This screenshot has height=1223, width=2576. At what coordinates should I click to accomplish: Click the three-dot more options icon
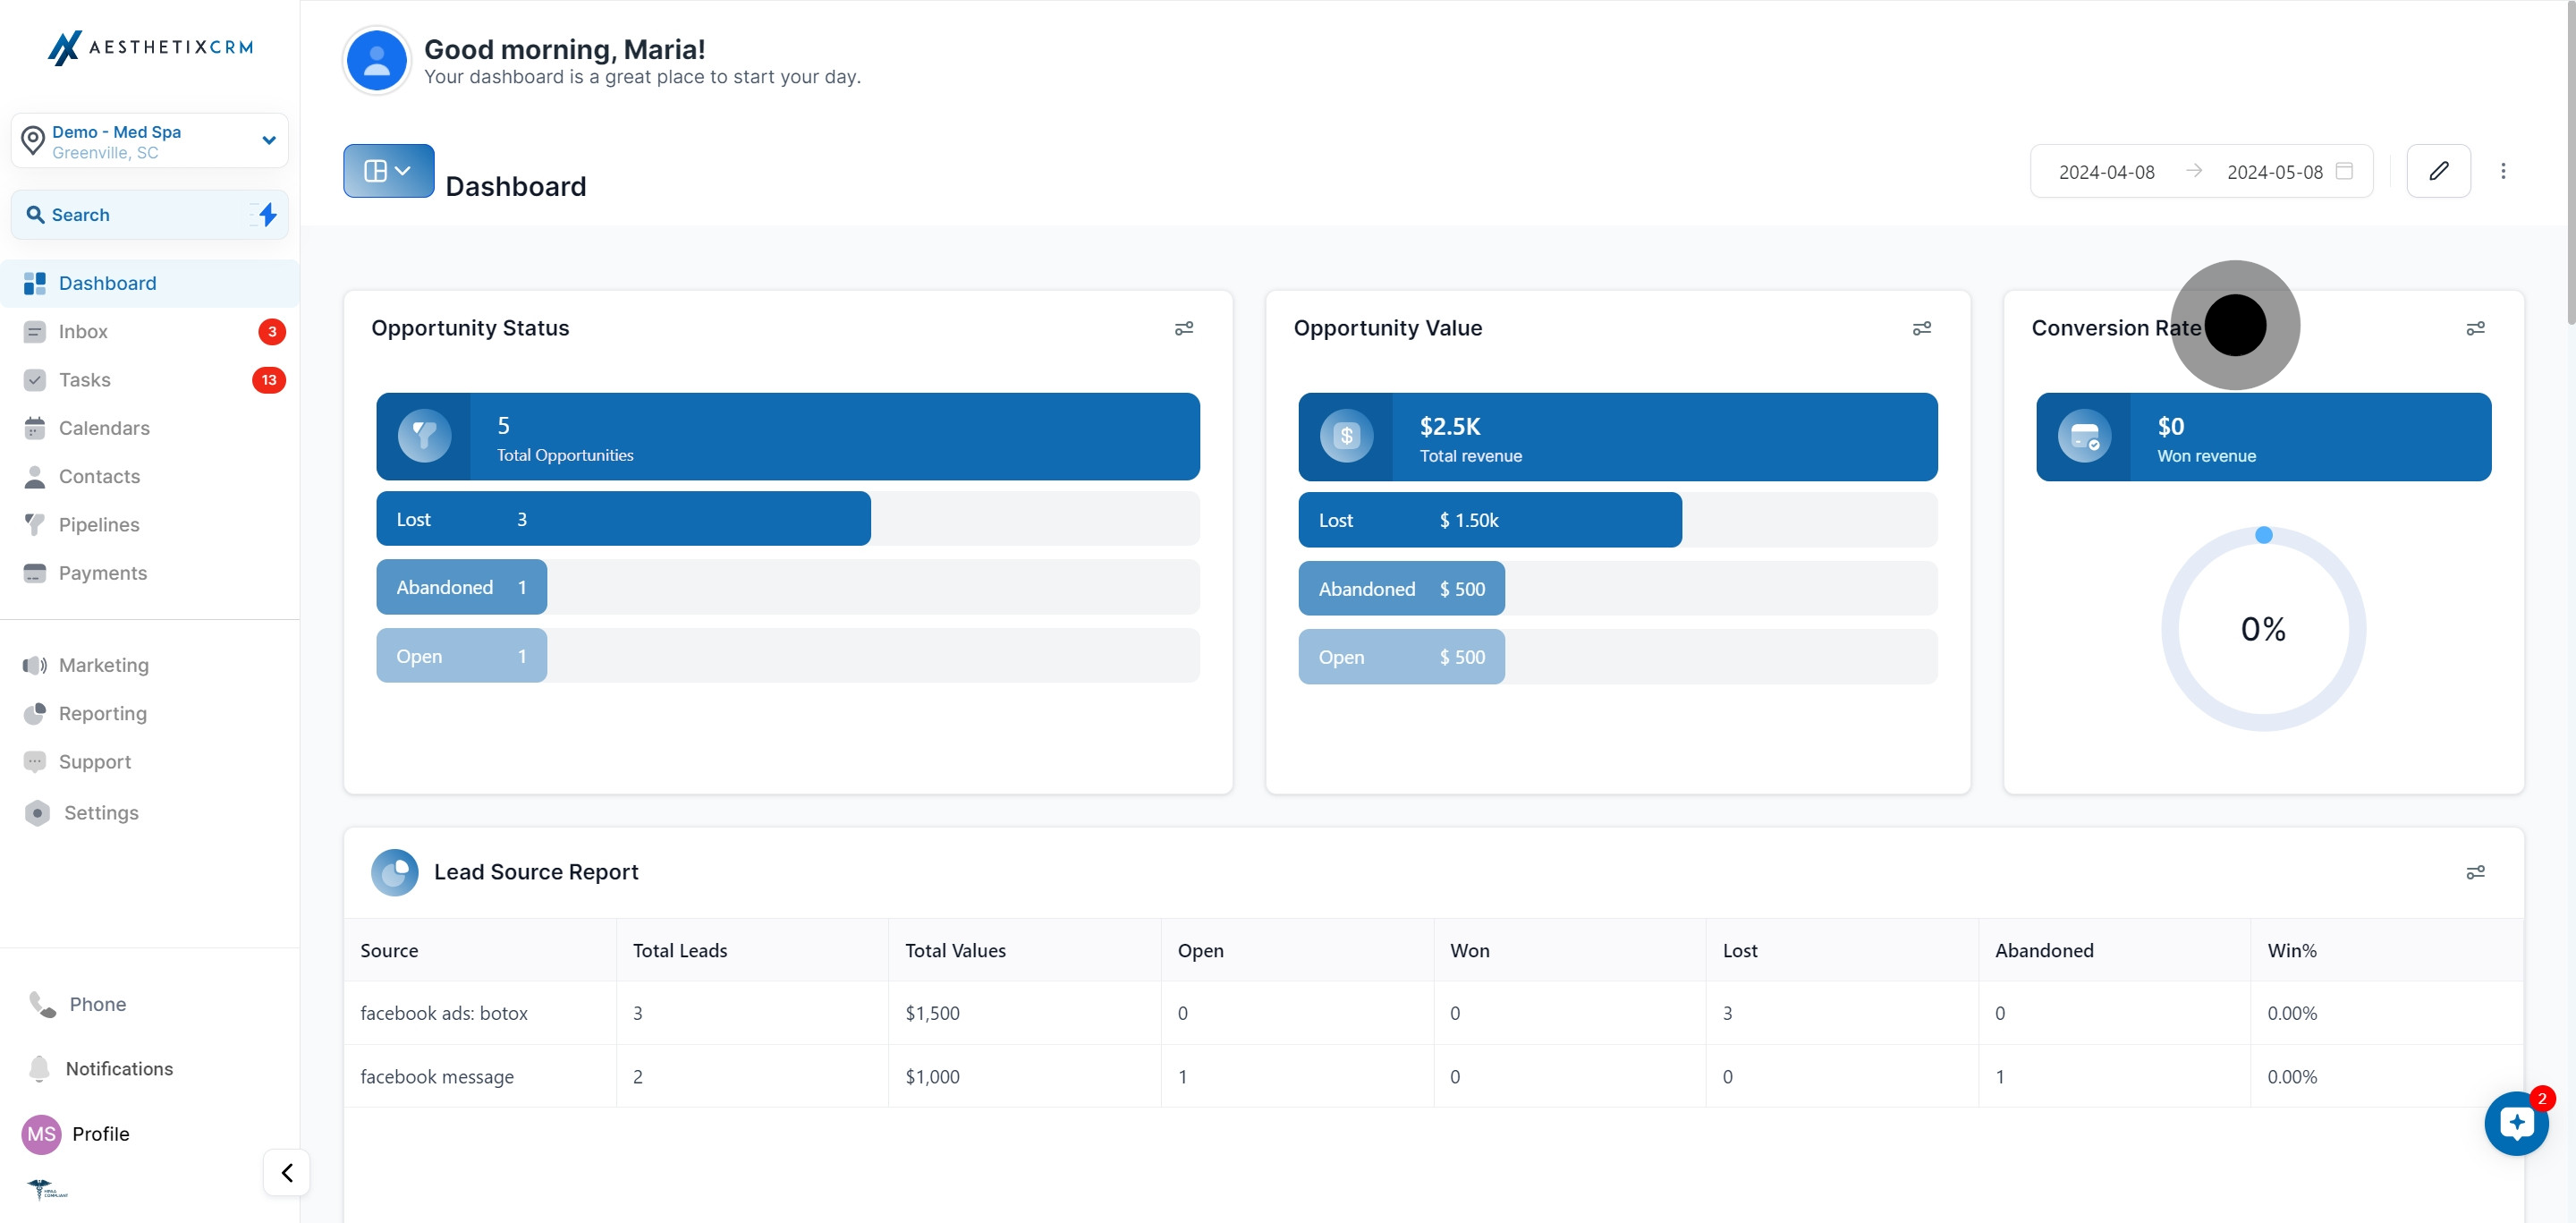(x=2503, y=171)
